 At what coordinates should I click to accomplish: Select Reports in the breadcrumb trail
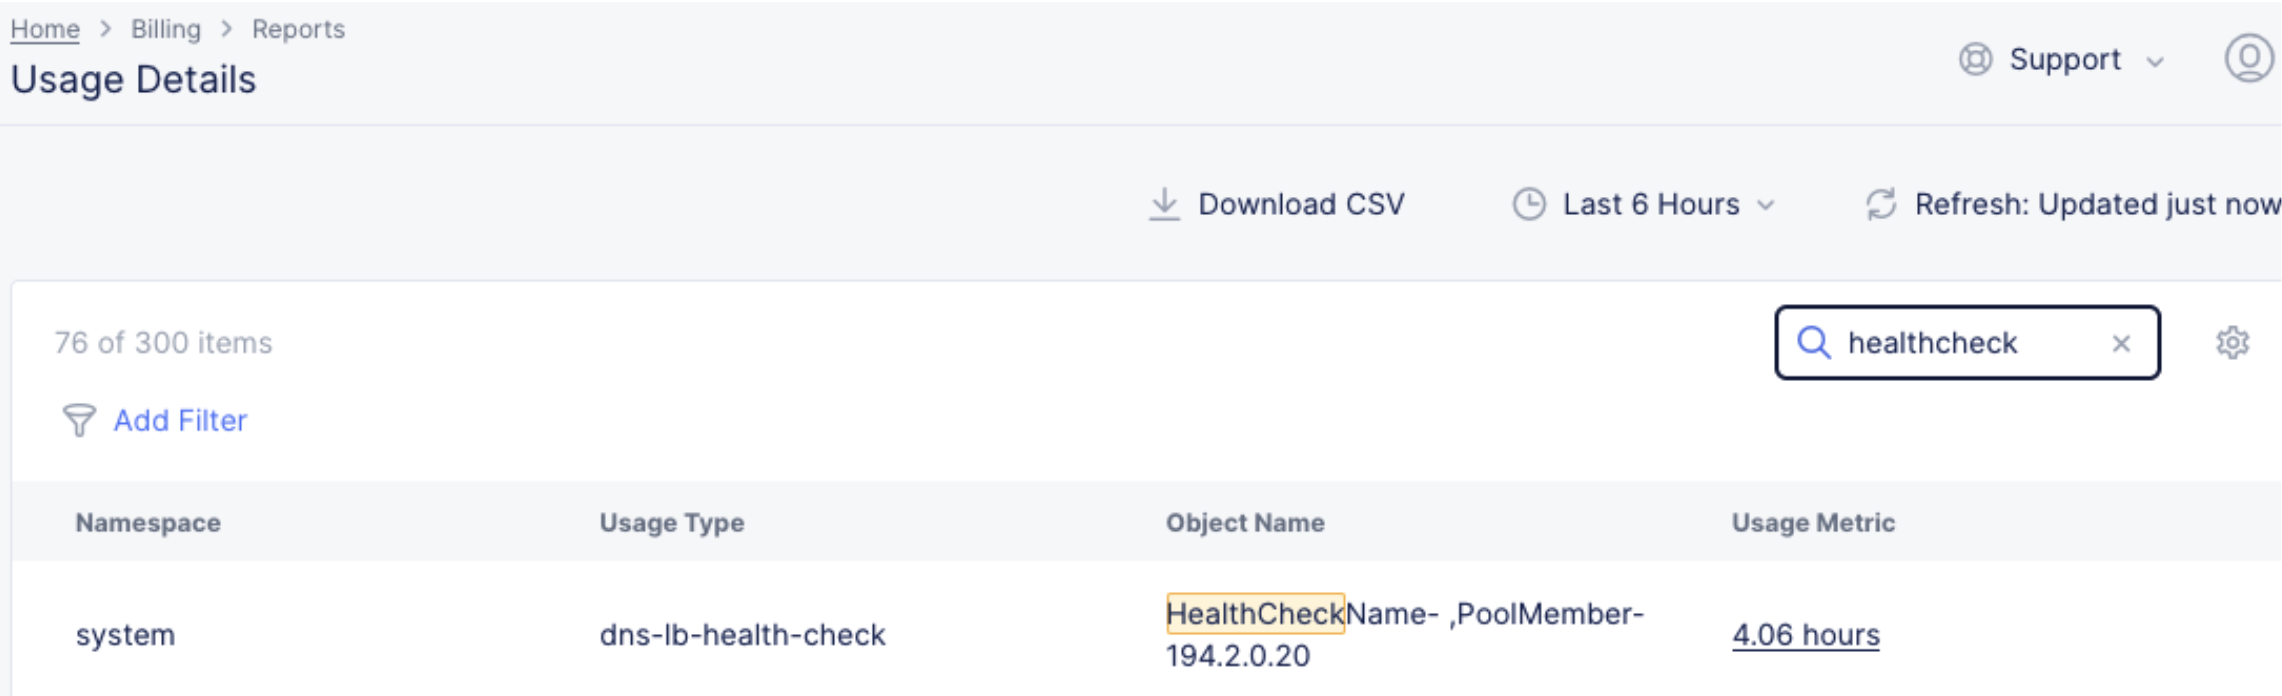(x=298, y=28)
